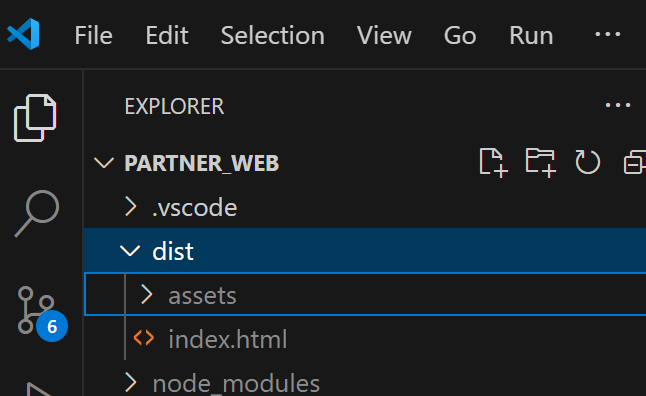Open the File menu

coord(94,35)
